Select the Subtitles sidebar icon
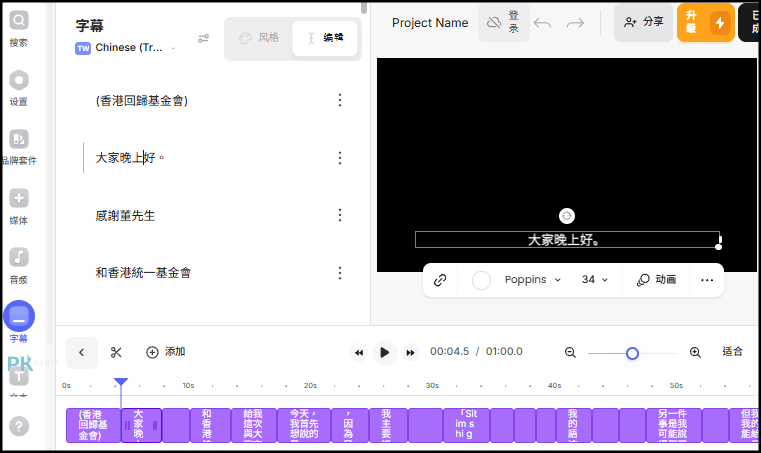 pos(18,316)
